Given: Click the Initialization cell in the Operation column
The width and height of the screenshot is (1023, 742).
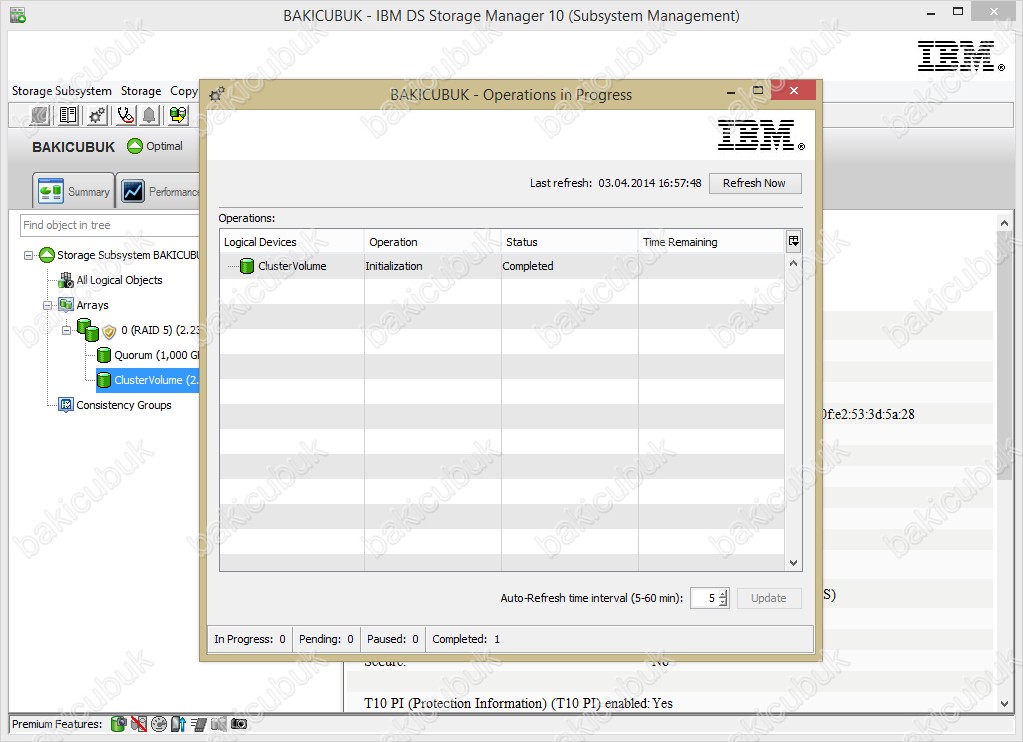Looking at the screenshot, I should pyautogui.click(x=432, y=266).
